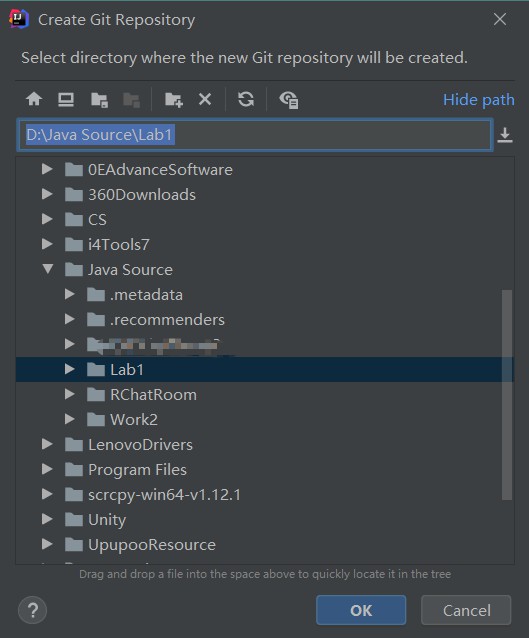Image resolution: width=529 pixels, height=638 pixels.
Task: Toggle Show Hidden Files and Directories icon
Action: pyautogui.click(x=289, y=100)
